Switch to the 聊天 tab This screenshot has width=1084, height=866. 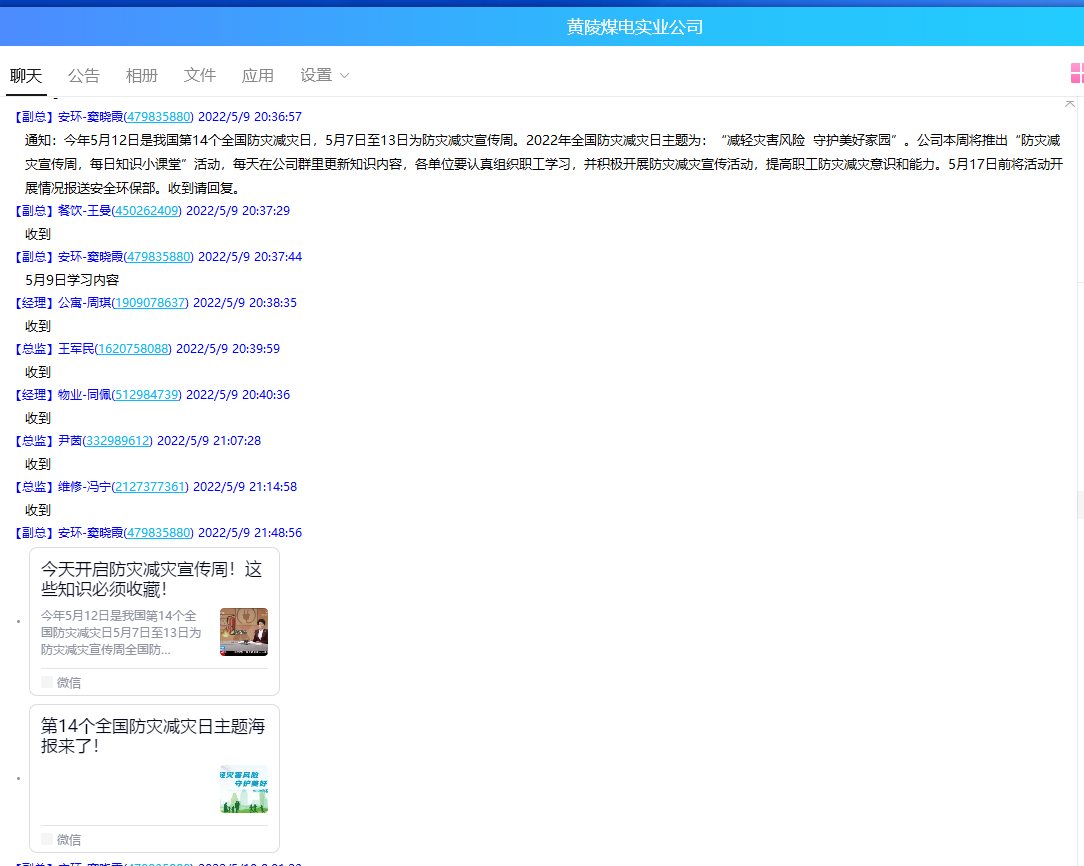pyautogui.click(x=26, y=75)
